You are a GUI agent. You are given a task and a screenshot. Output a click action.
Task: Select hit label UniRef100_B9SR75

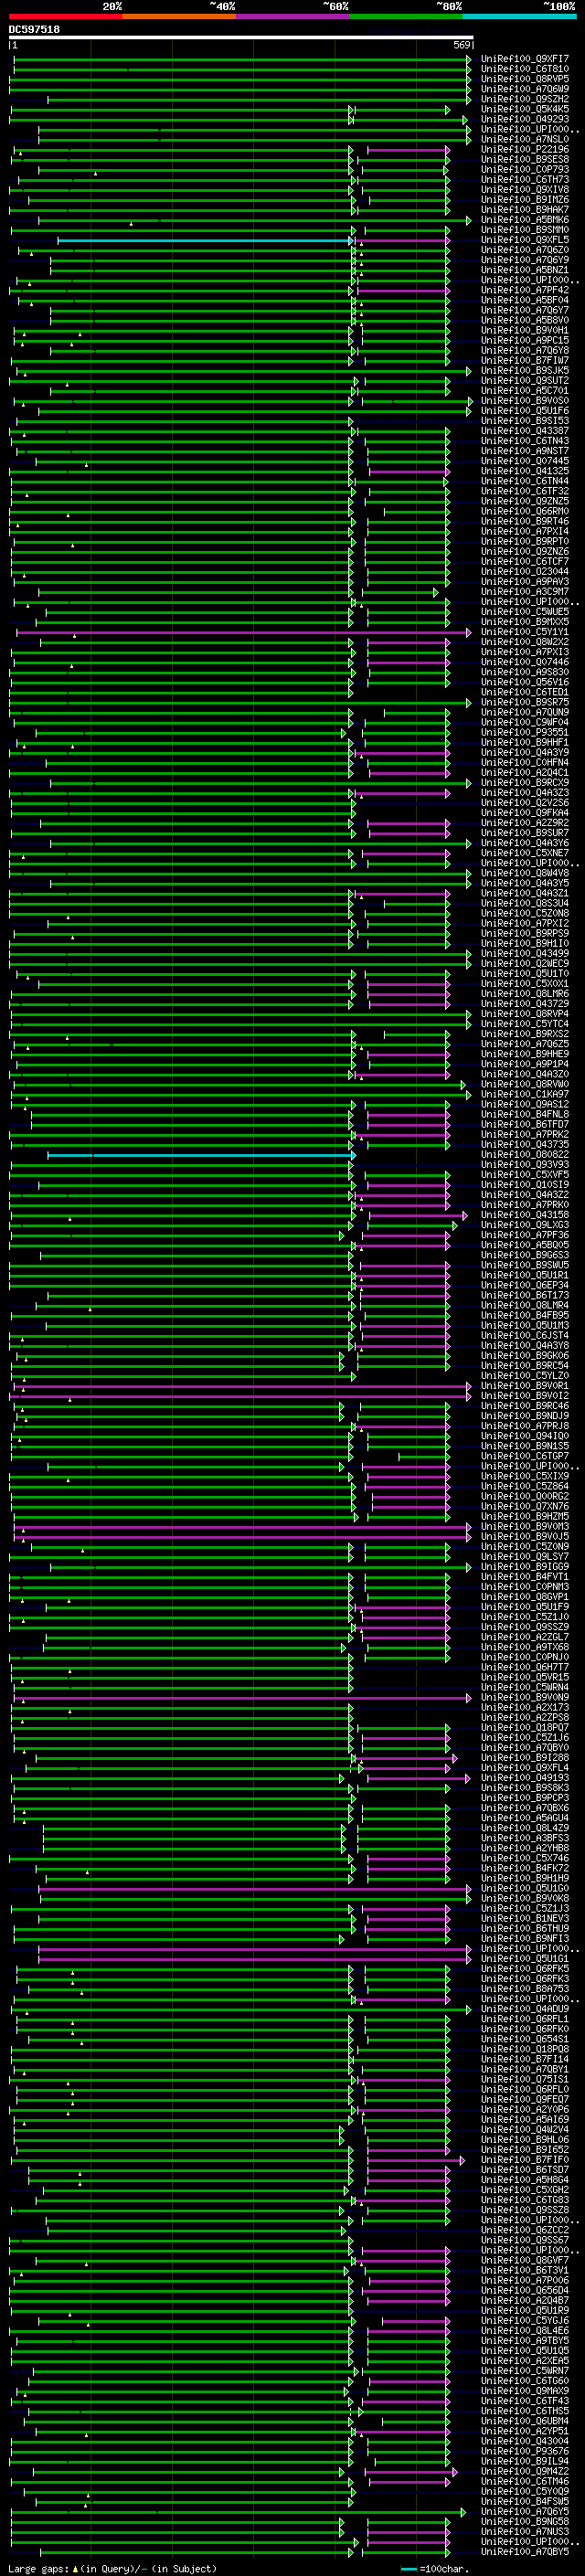pyautogui.click(x=525, y=702)
